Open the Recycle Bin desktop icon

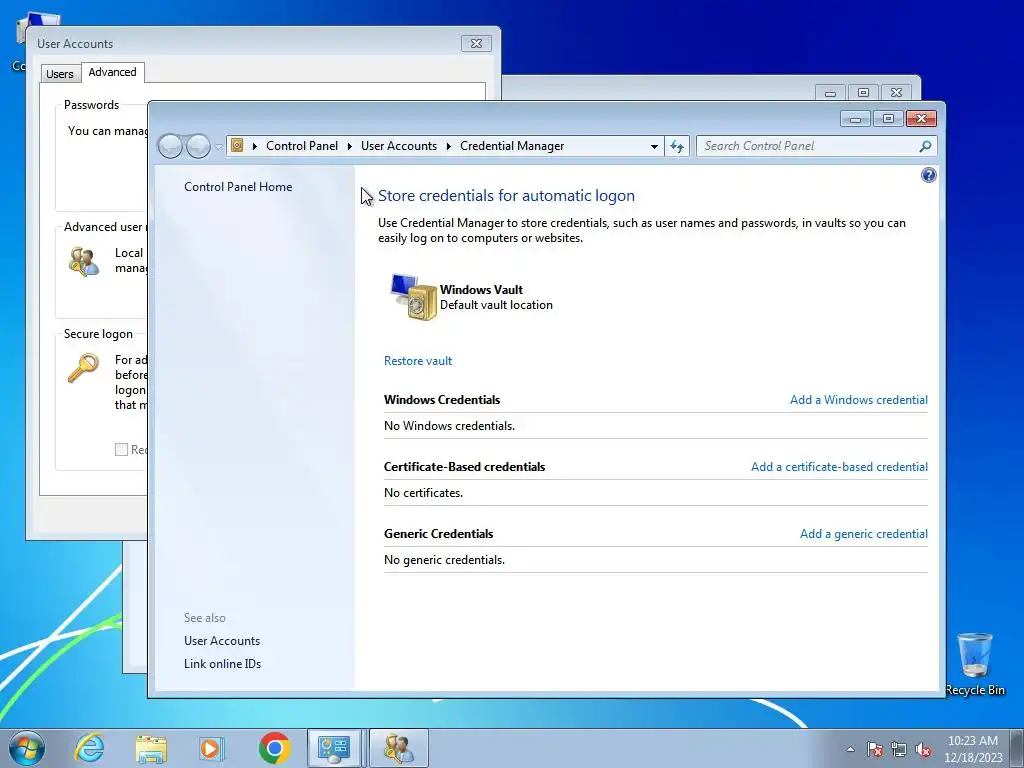pyautogui.click(x=974, y=664)
